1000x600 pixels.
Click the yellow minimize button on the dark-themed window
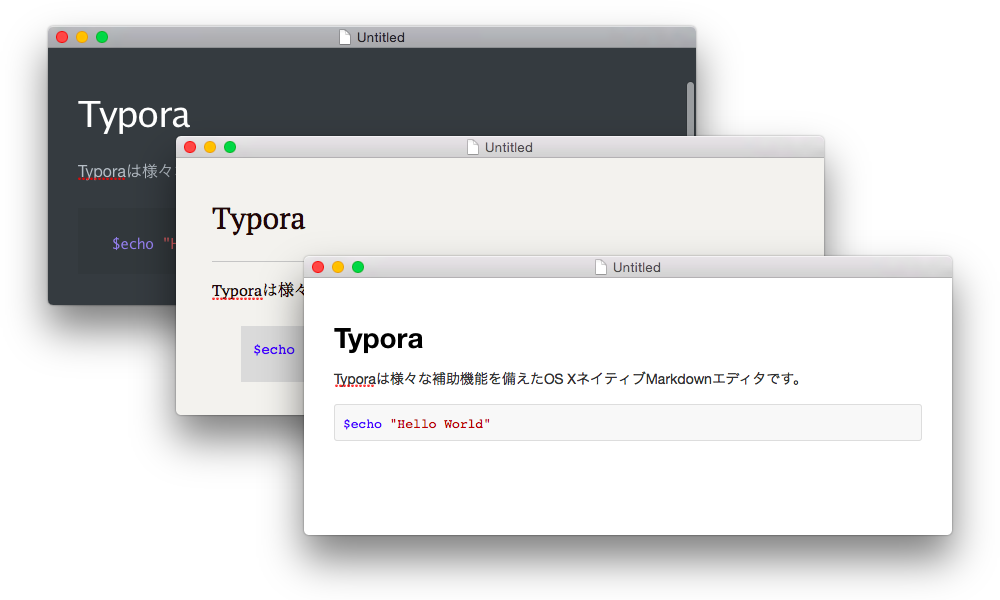(x=81, y=36)
